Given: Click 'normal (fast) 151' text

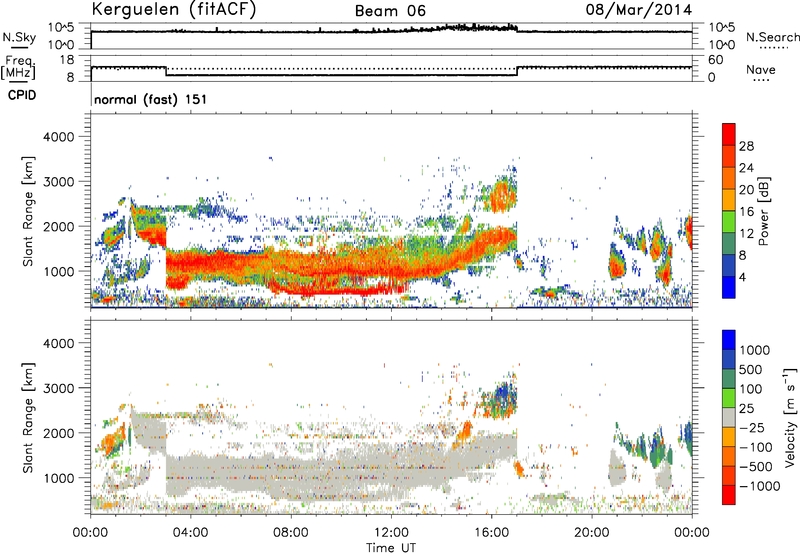Looking at the screenshot, I should (x=151, y=99).
